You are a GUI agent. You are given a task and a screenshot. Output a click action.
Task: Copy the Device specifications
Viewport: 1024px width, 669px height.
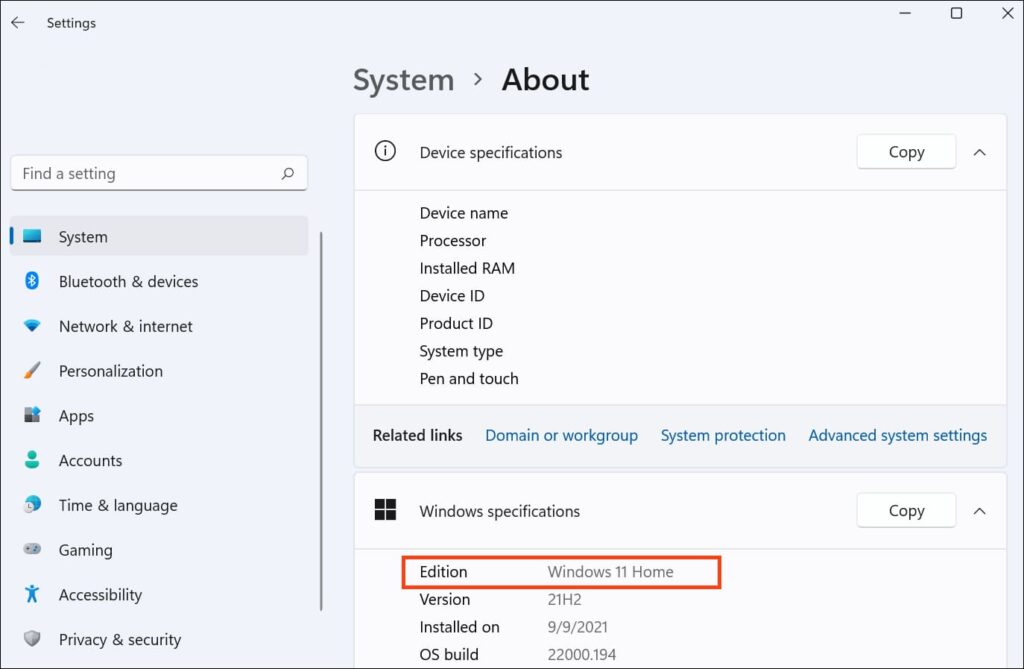tap(906, 152)
